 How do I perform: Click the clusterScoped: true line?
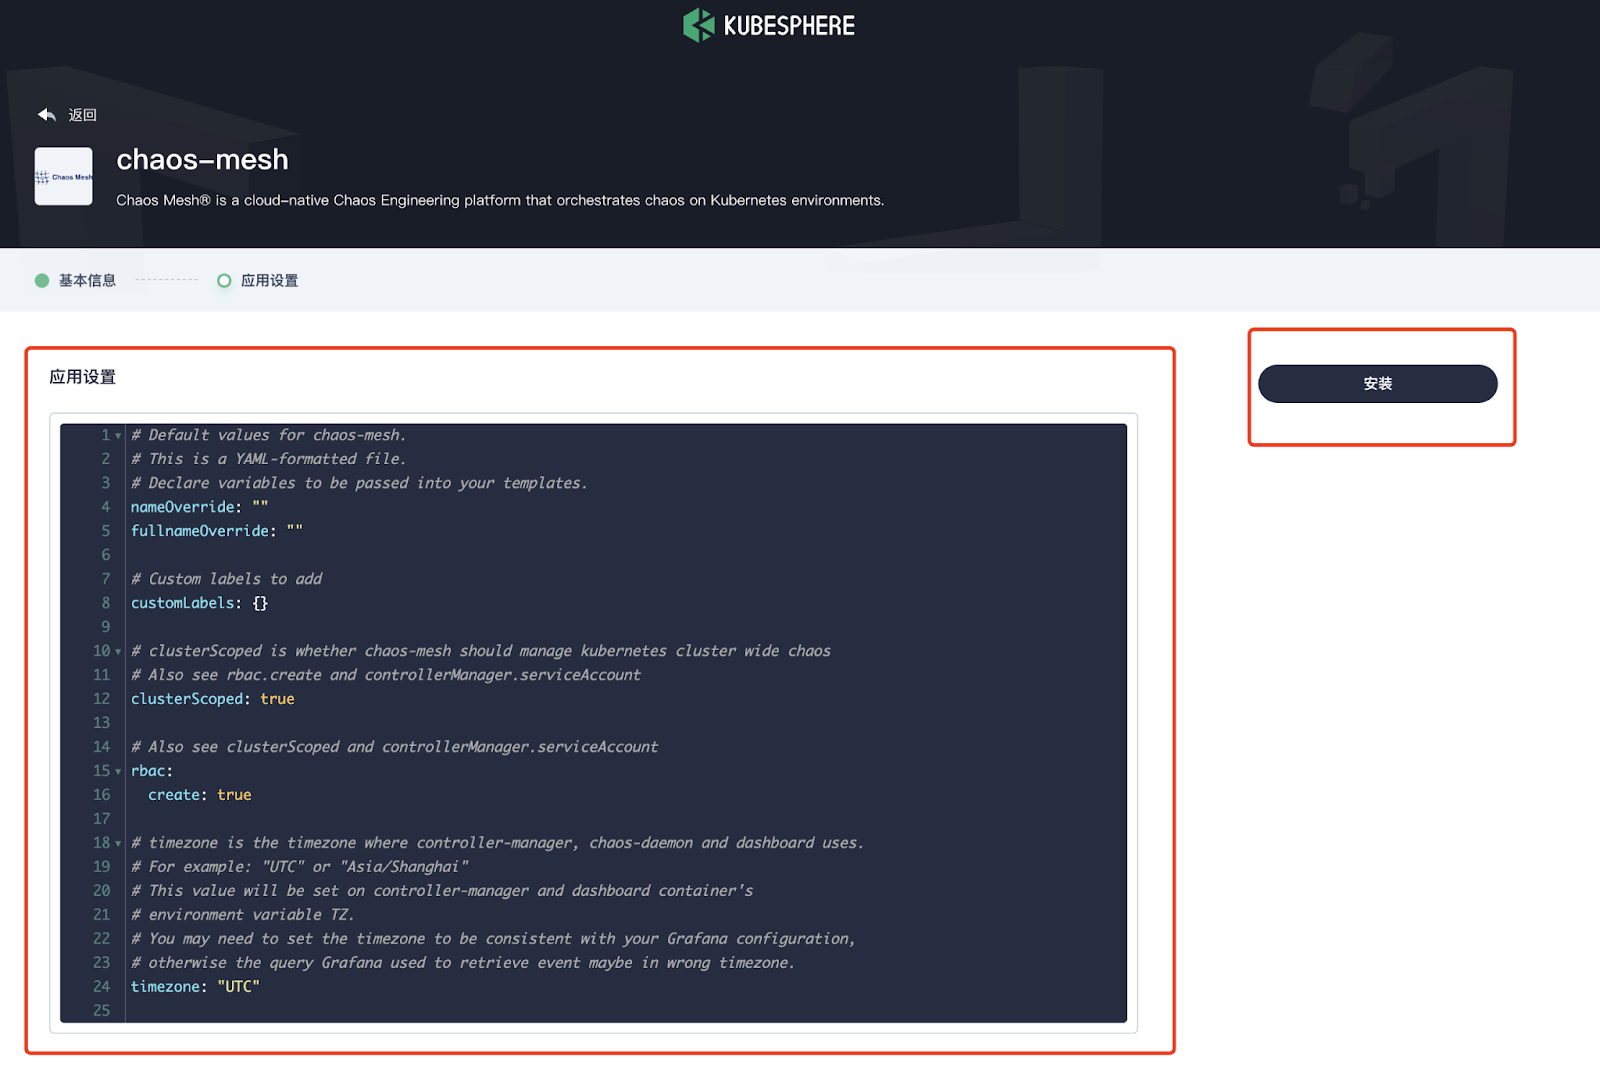(213, 699)
